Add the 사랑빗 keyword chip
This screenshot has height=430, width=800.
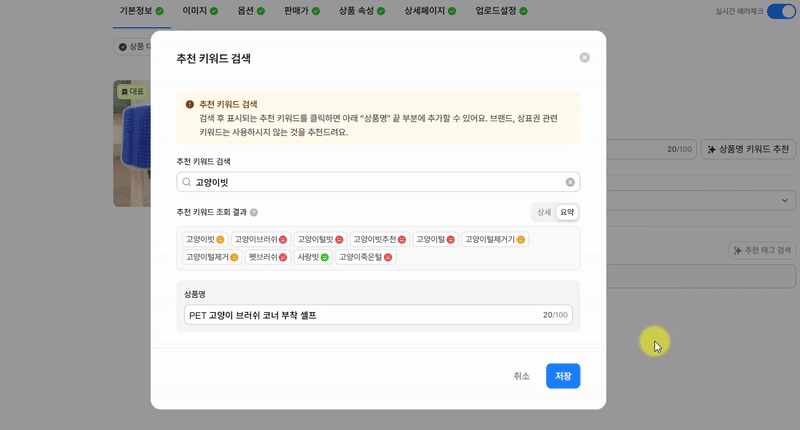coord(313,257)
